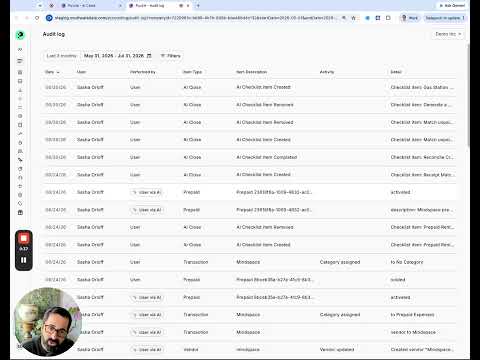Click 'Checklist item: Reconcile Cr' detail cell
This screenshot has height=360, width=480.
click(422, 157)
